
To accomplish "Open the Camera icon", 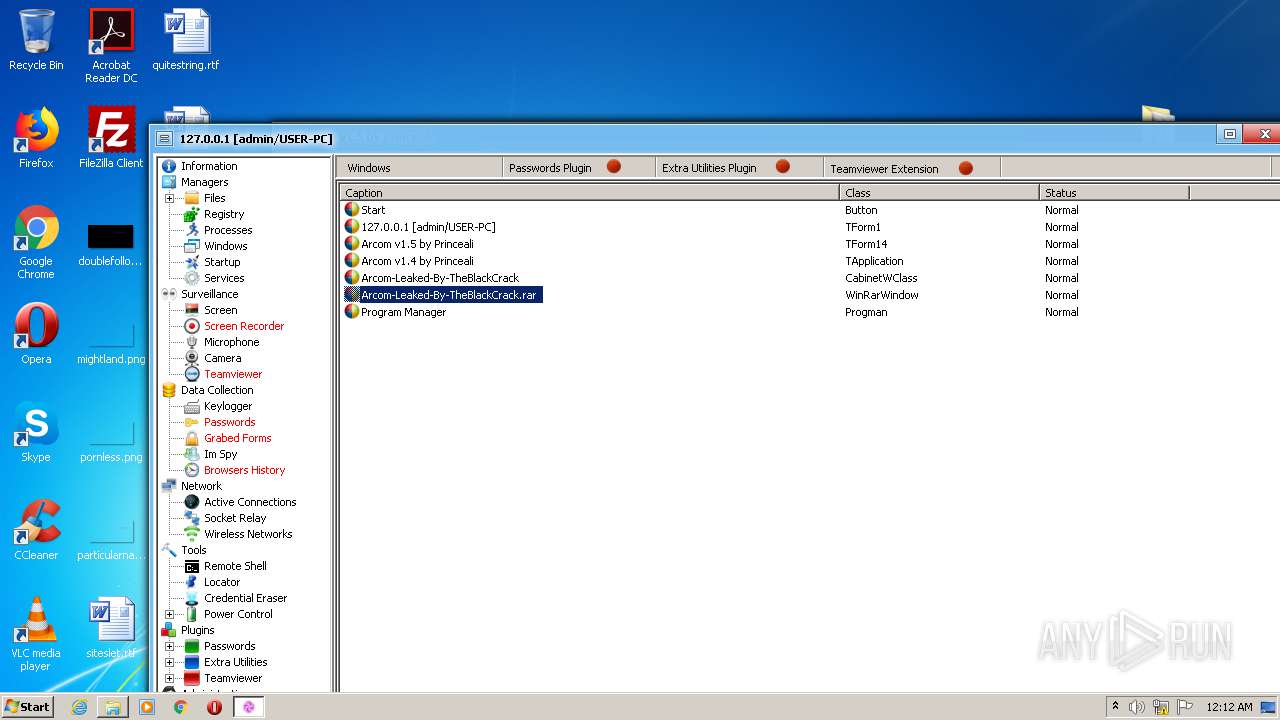I will click(192, 358).
